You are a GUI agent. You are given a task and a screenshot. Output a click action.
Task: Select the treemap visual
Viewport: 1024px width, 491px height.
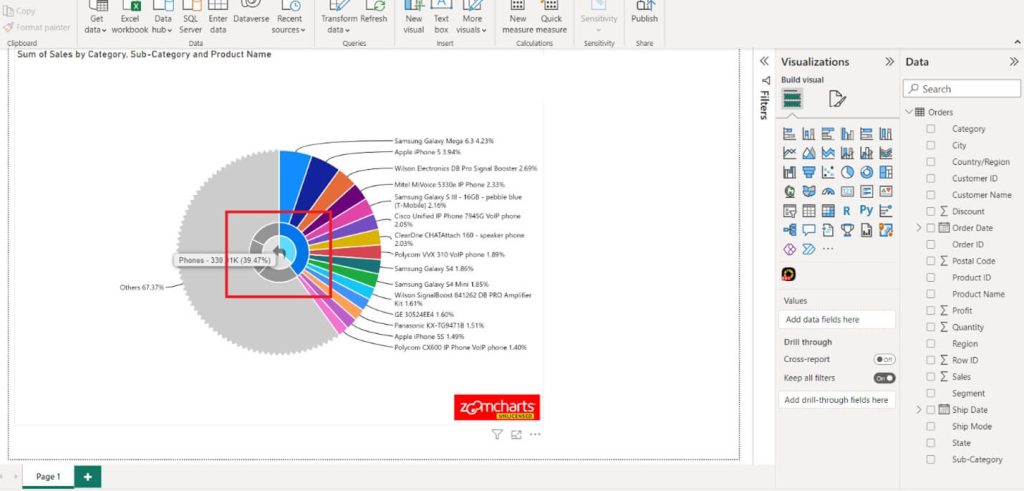point(886,172)
